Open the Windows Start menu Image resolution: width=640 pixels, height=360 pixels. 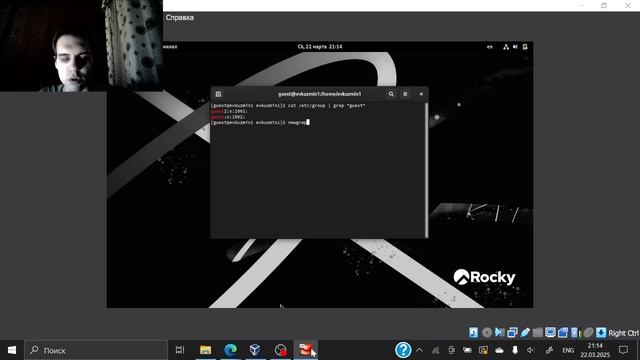pos(12,350)
